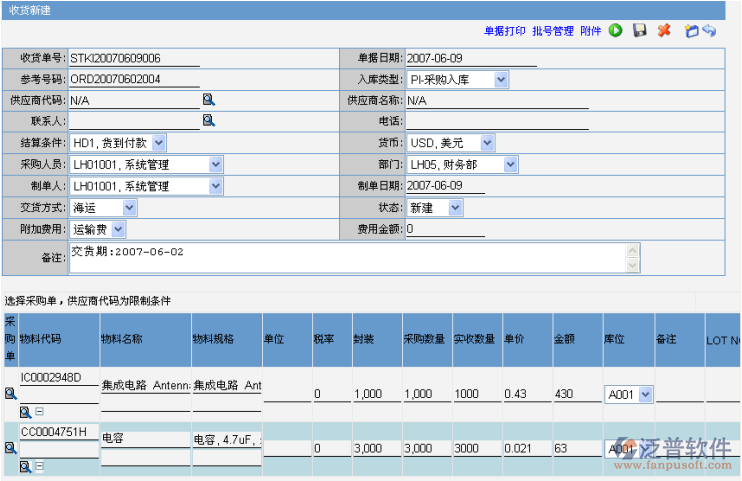This screenshot has width=742, height=481.
Task: Open the 状态 dropdown showing 新建
Action: pos(456,208)
